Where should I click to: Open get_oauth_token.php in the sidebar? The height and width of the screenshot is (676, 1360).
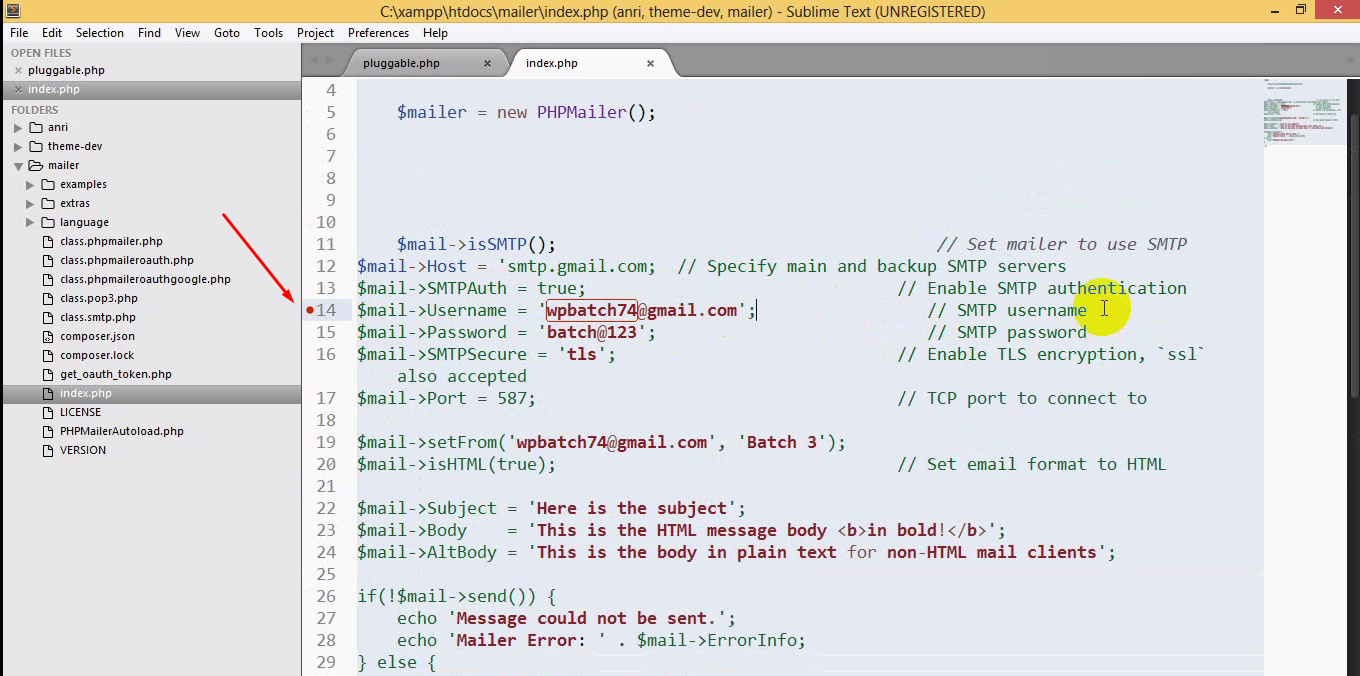point(115,375)
